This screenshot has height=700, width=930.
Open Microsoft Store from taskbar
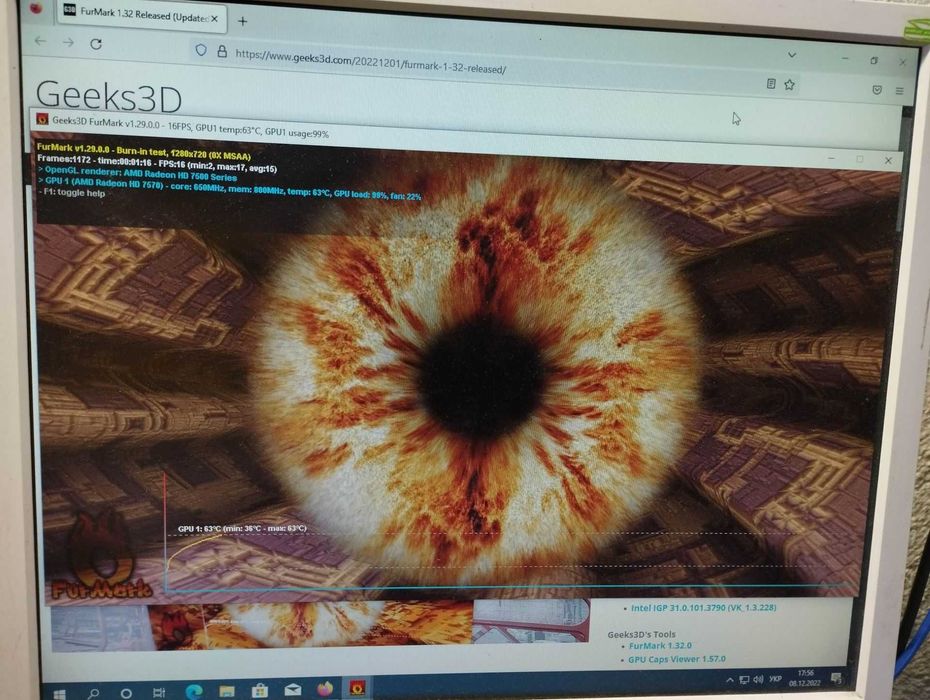pyautogui.click(x=260, y=690)
